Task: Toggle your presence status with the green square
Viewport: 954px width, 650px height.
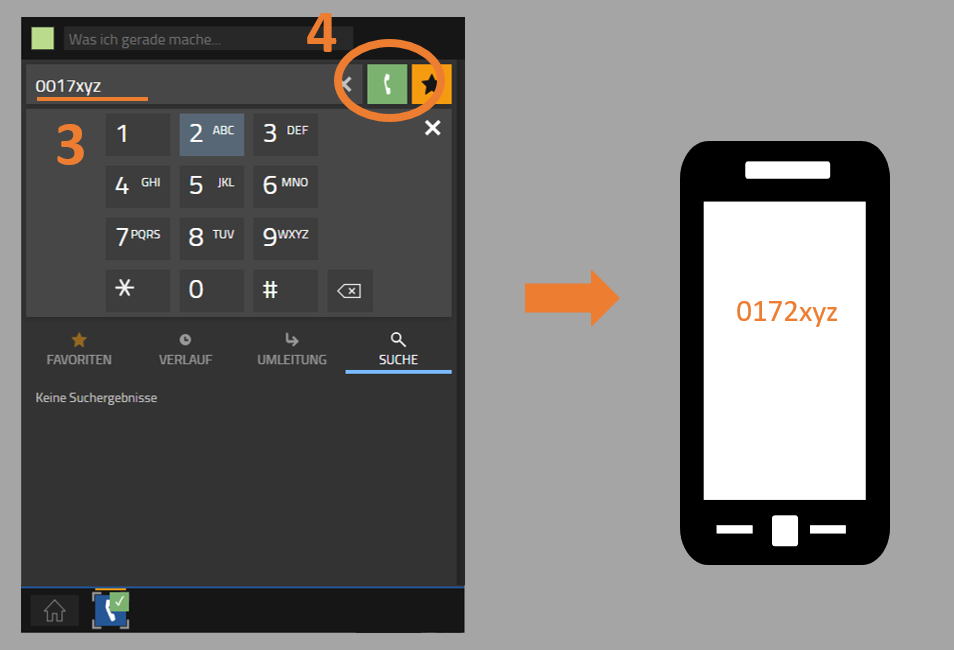Action: coord(42,38)
